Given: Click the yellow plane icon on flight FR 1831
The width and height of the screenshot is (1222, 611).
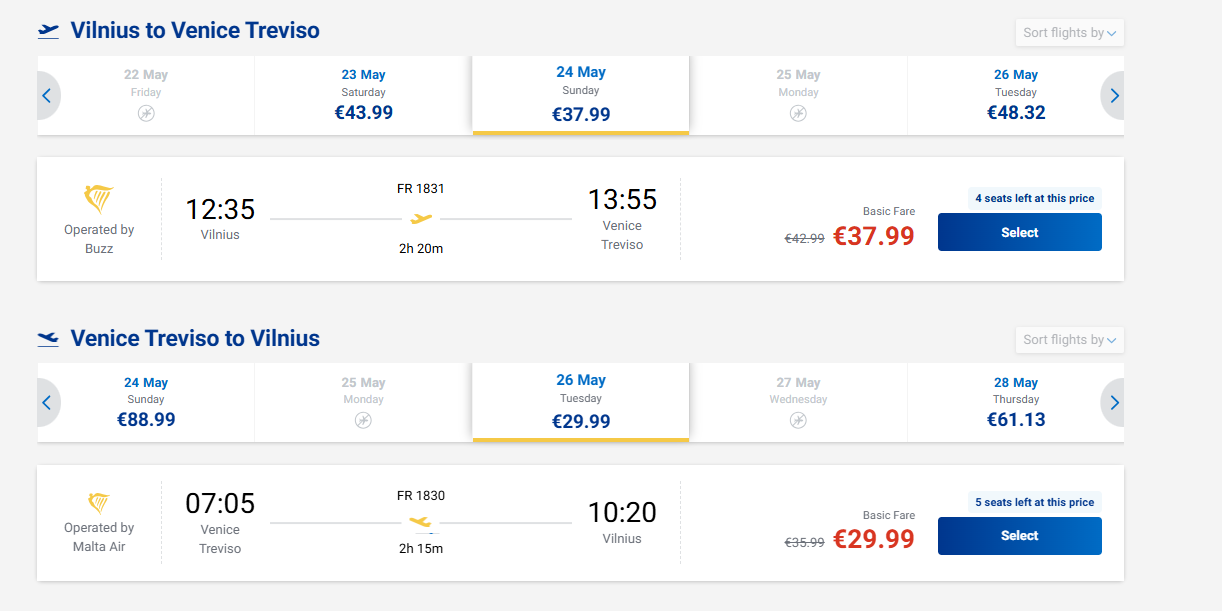Looking at the screenshot, I should pos(421,218).
